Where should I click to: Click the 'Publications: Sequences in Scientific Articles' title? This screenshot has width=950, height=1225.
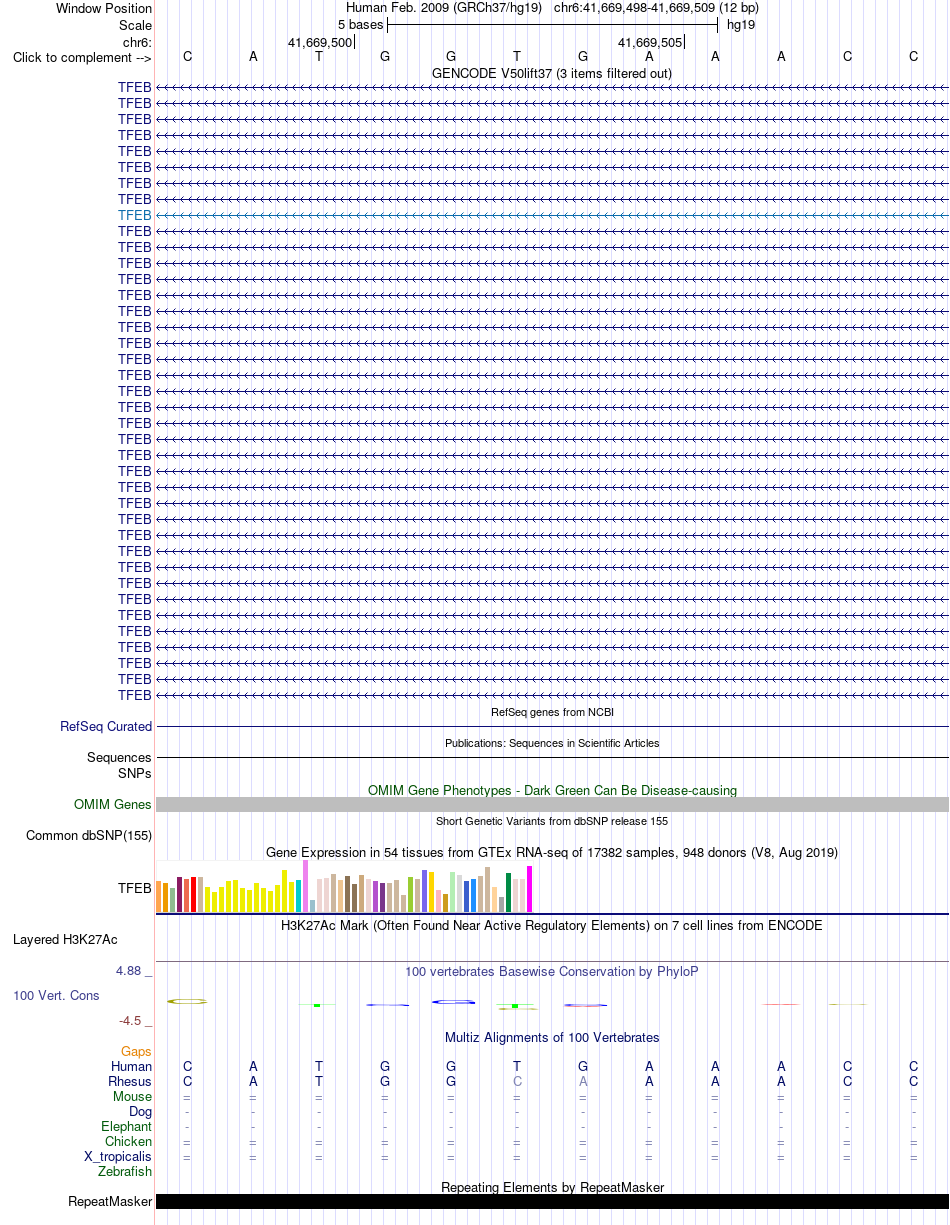552,743
